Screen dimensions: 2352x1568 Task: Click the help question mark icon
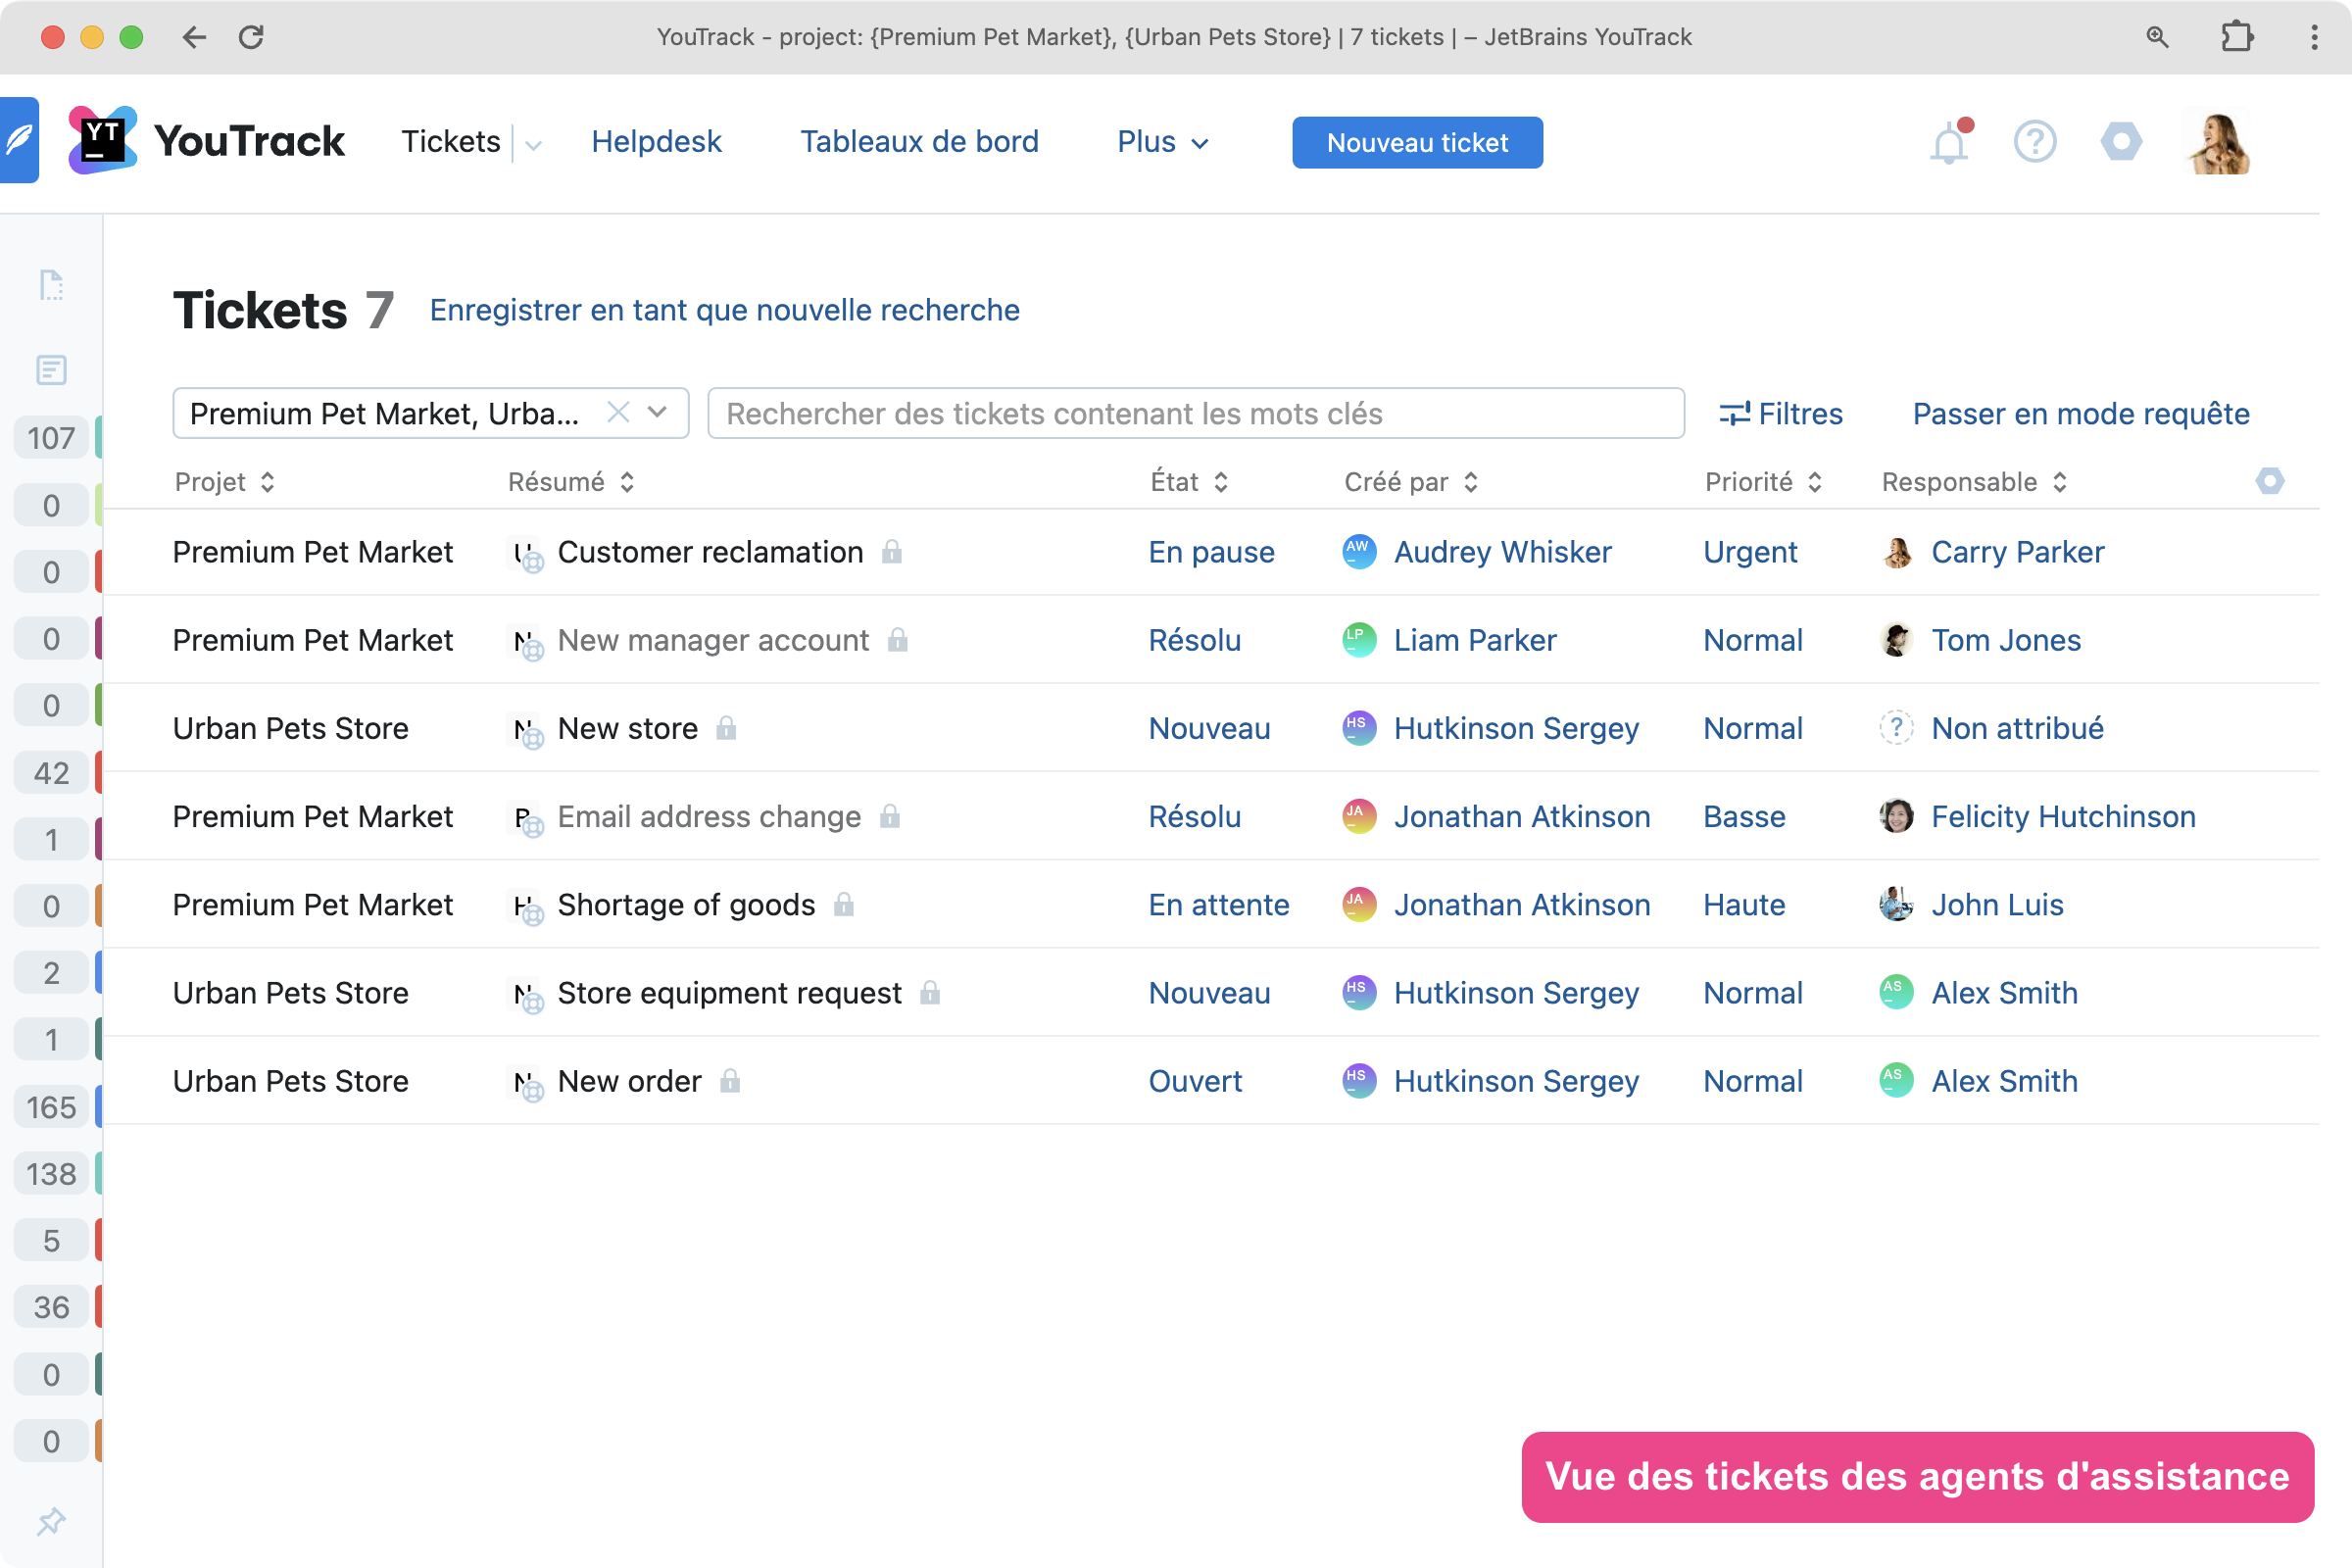click(2034, 142)
